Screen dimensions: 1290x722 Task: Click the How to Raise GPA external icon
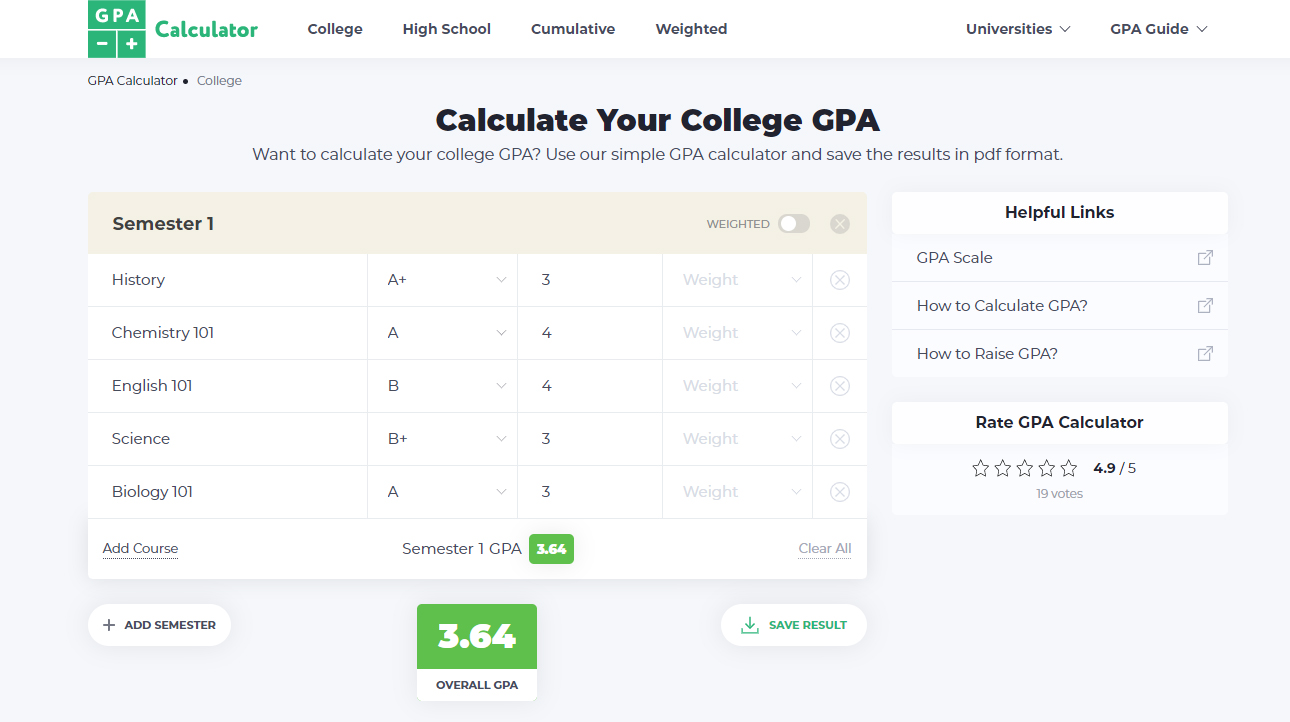(x=1205, y=354)
